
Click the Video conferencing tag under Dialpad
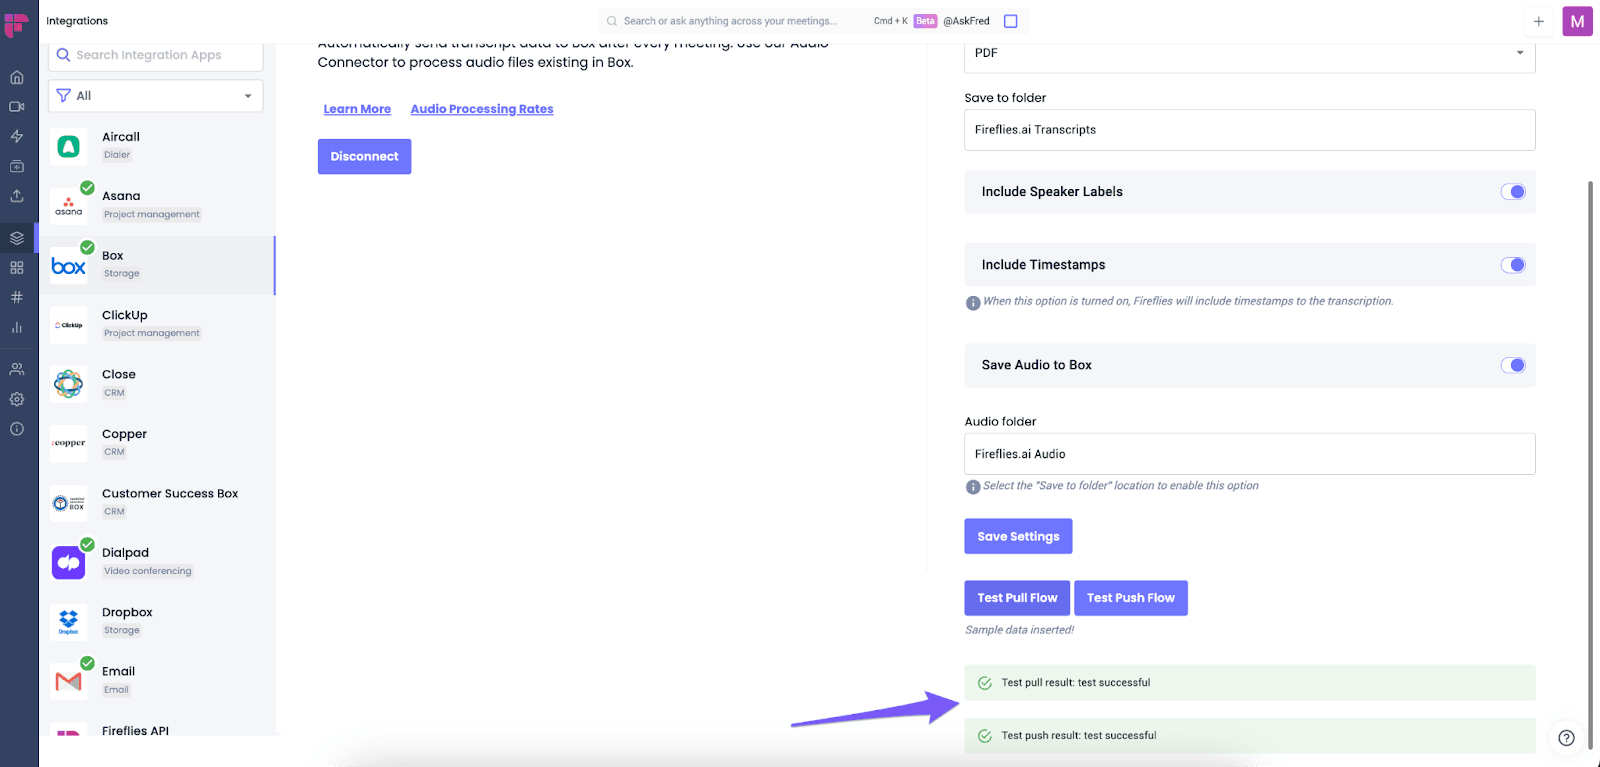[148, 571]
